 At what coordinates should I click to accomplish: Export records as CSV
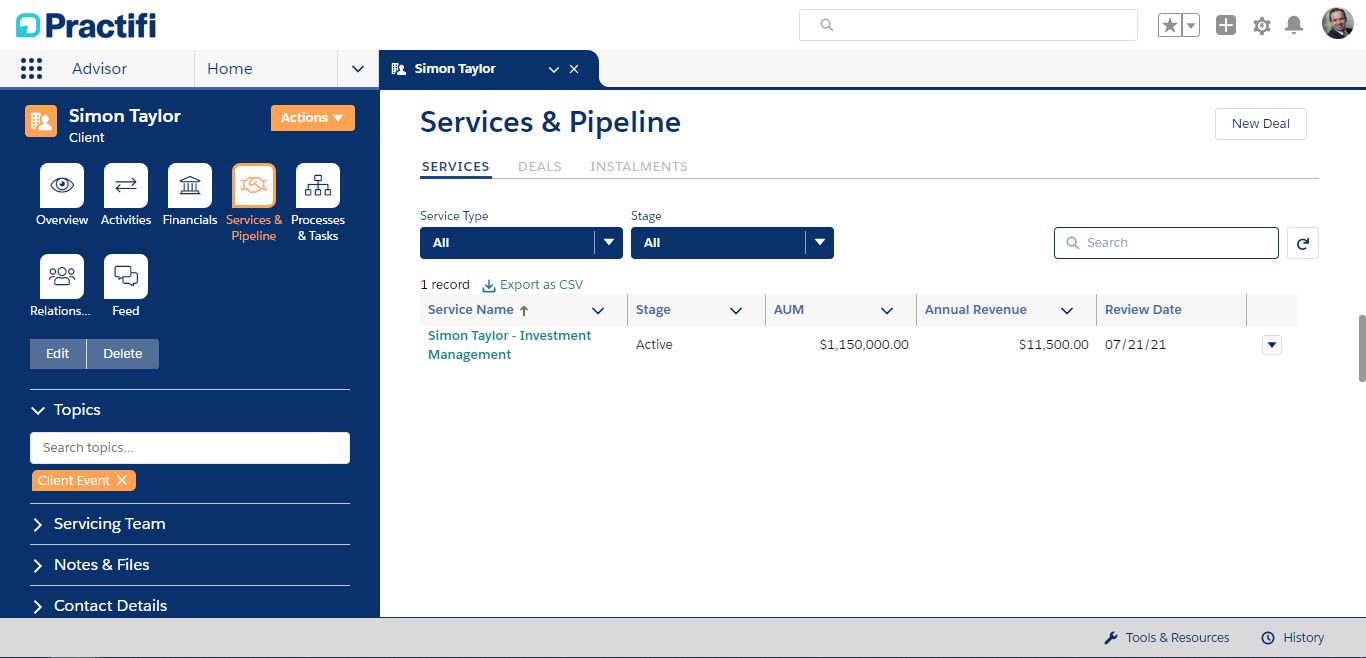click(x=533, y=285)
